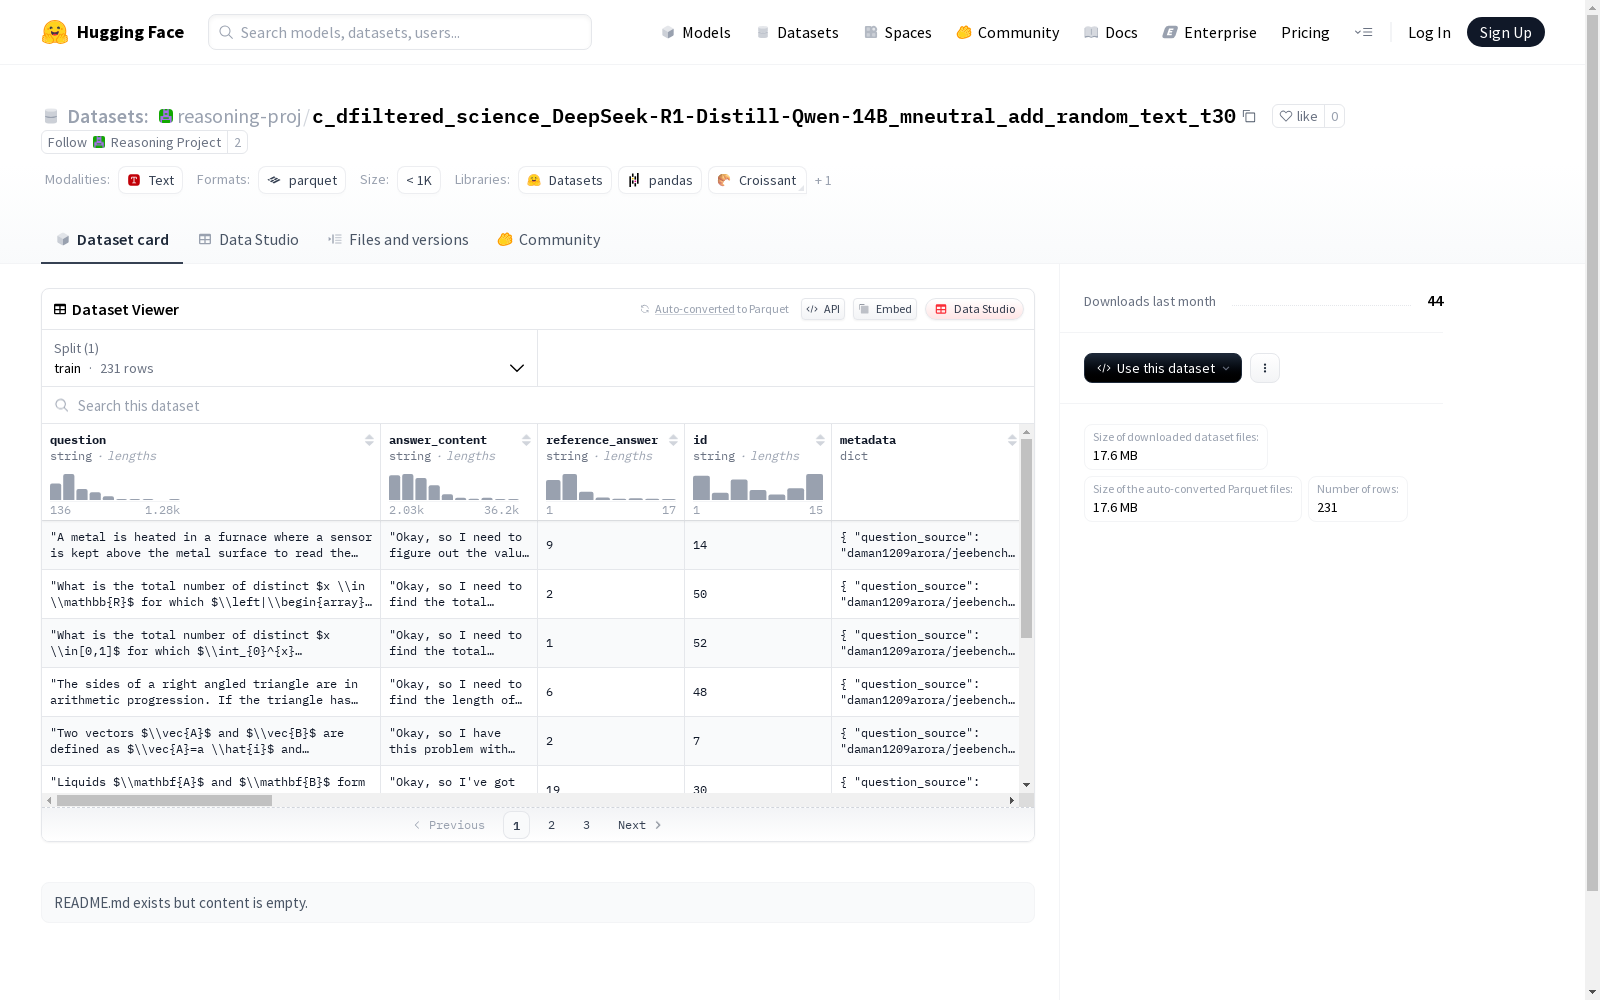Open Models in top navigation

tap(696, 32)
